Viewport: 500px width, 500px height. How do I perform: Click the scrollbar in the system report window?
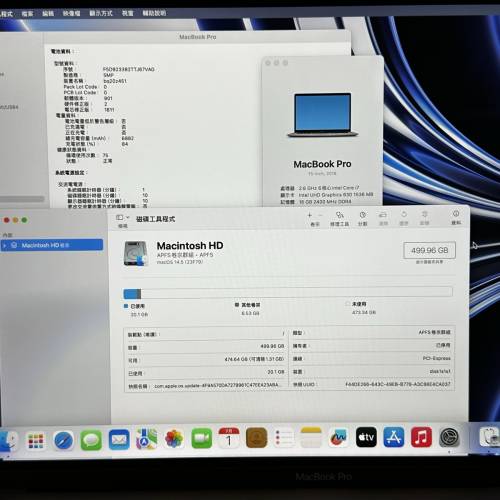(22, 199)
